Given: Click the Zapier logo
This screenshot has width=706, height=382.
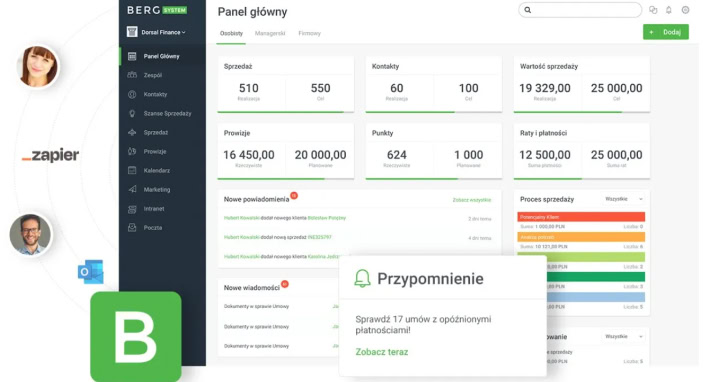Looking at the screenshot, I should point(50,155).
